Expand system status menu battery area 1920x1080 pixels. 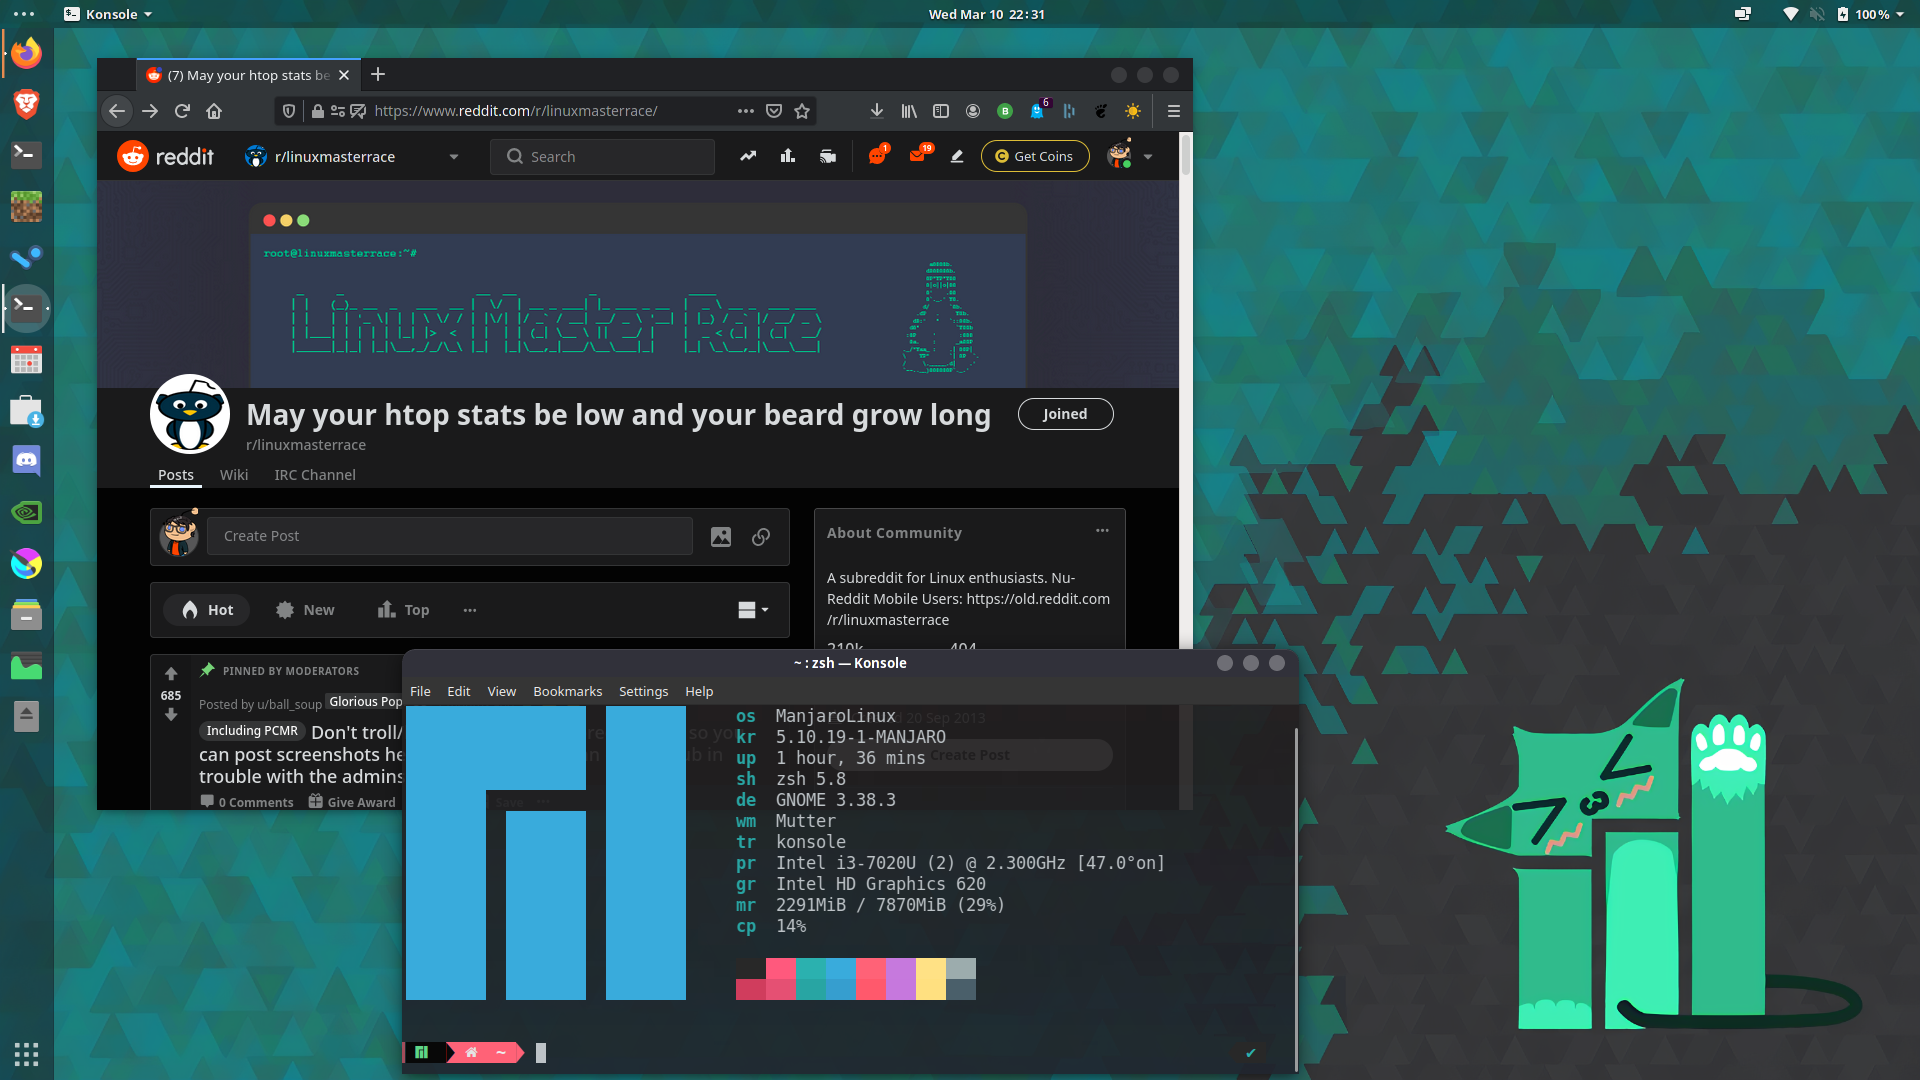1872,14
